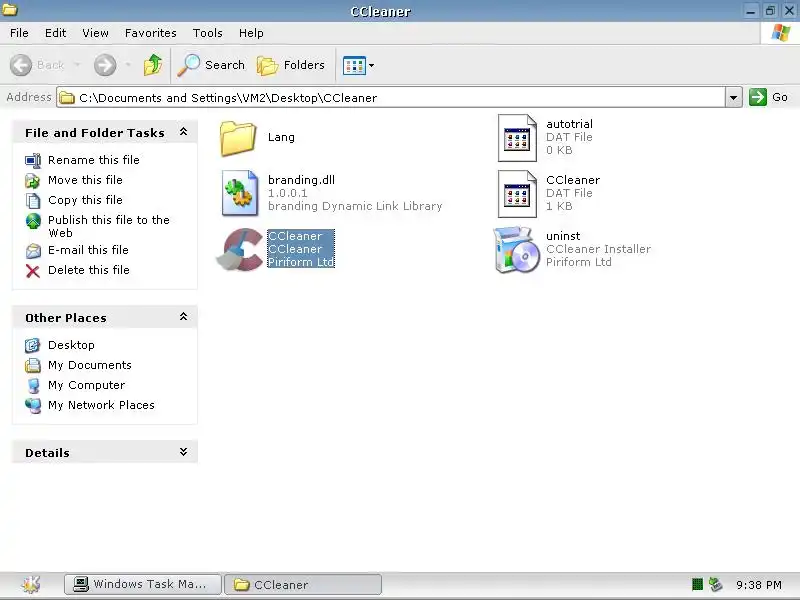This screenshot has height=600, width=800.
Task: Open the Lang folder icon
Action: 238,138
